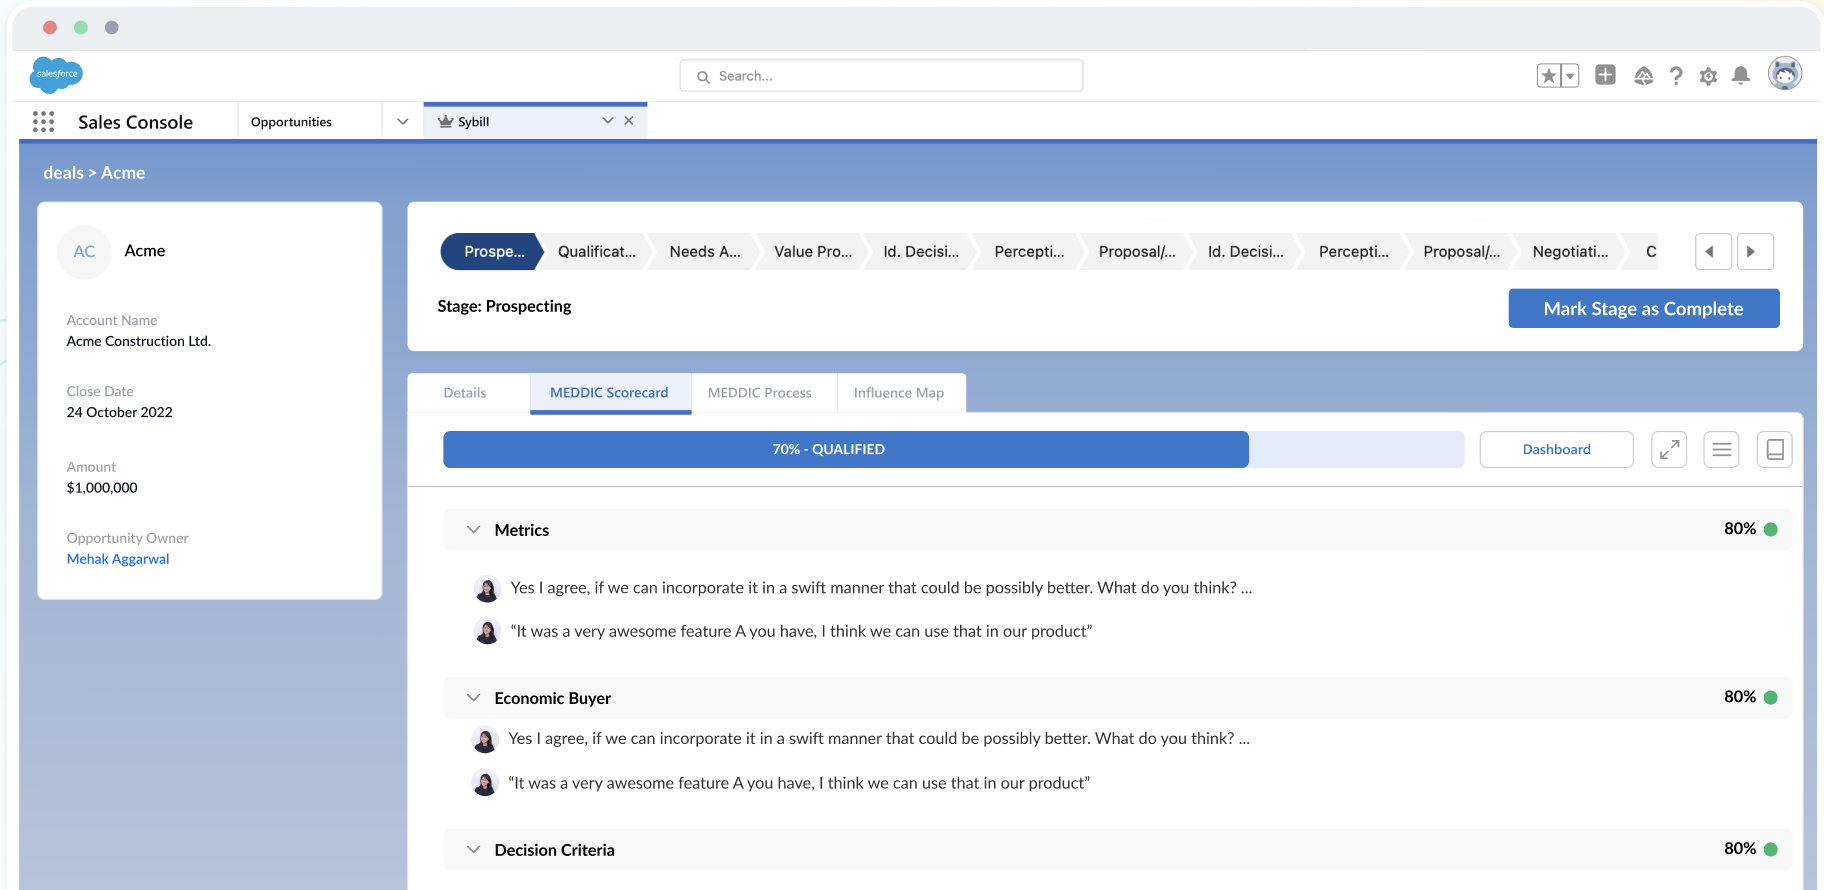
Task: Click the AC account avatar
Action: tap(85, 252)
